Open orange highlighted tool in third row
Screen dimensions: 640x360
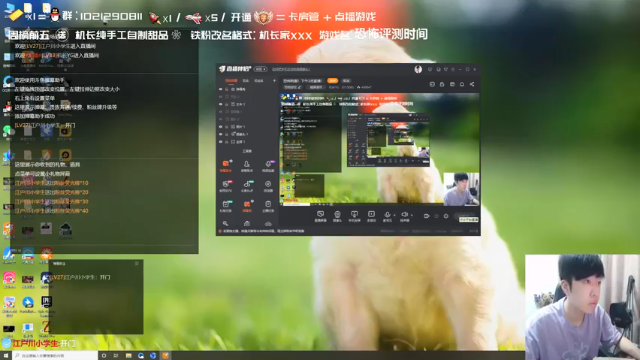coord(247,206)
